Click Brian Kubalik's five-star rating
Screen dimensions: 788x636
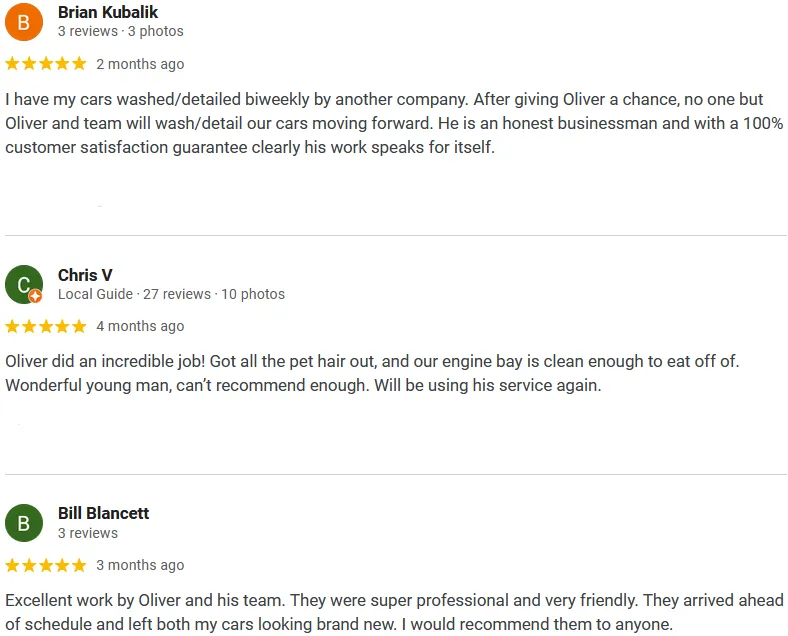(x=46, y=64)
